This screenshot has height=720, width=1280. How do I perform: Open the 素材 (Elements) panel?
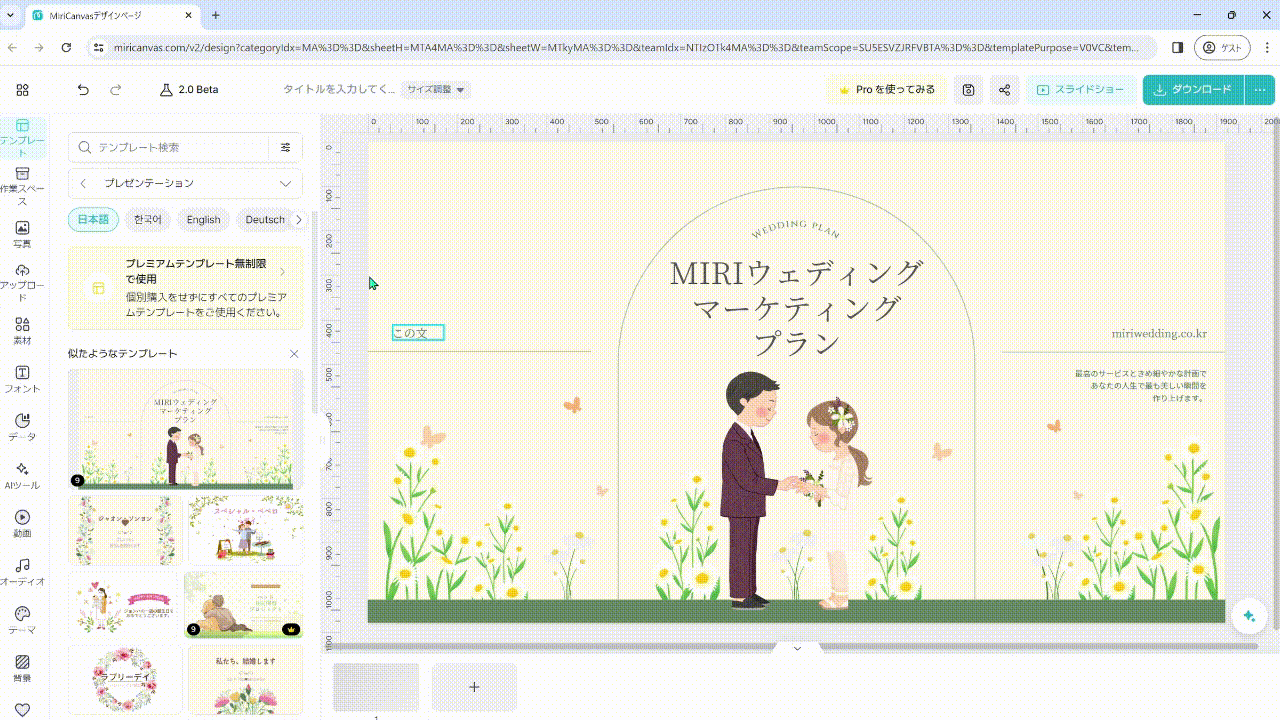22,328
